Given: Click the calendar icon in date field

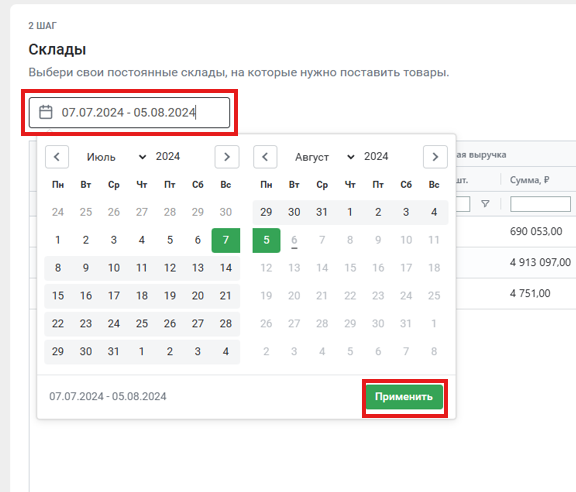Looking at the screenshot, I should [46, 112].
